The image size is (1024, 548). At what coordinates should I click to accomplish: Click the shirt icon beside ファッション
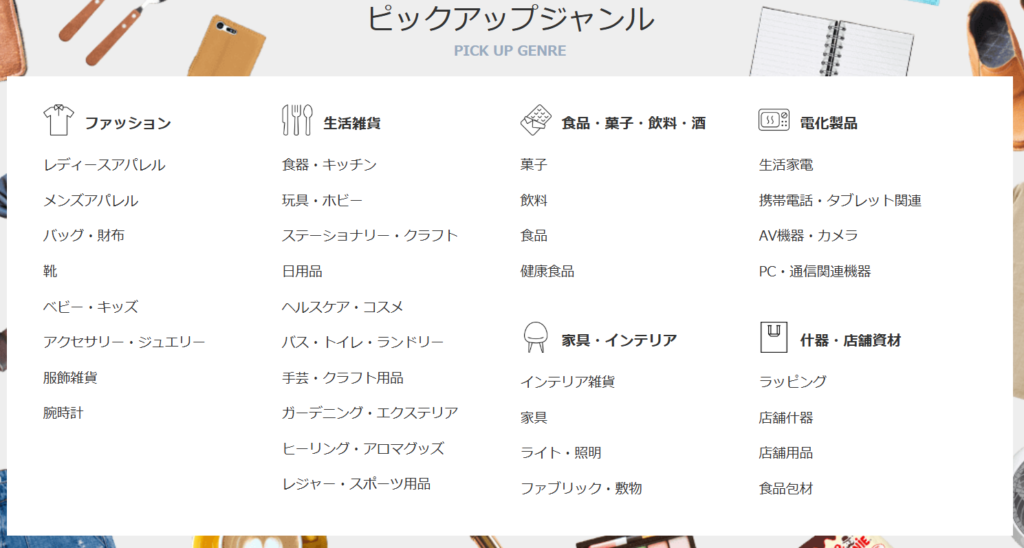click(x=59, y=121)
